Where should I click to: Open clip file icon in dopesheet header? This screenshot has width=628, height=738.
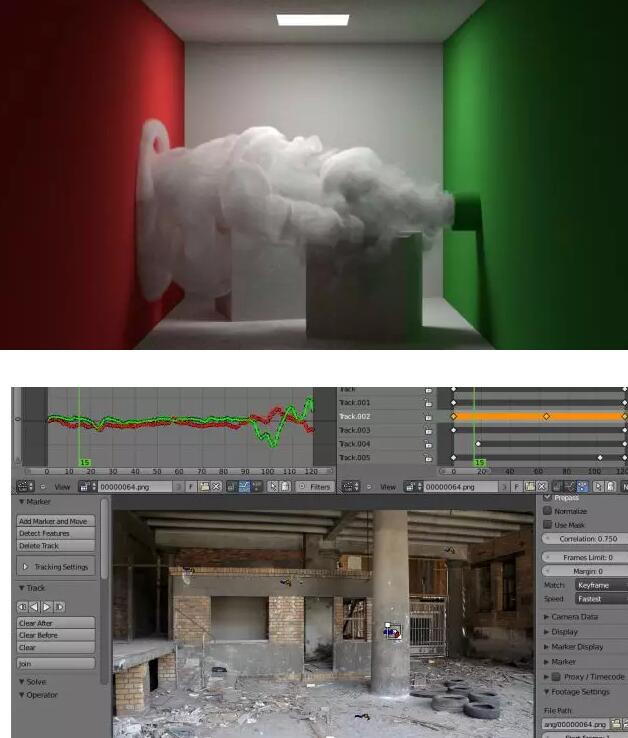tap(530, 487)
